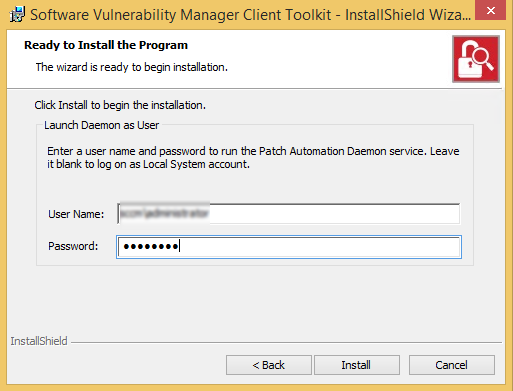
Task: Click the masked password dots
Action: (151, 247)
